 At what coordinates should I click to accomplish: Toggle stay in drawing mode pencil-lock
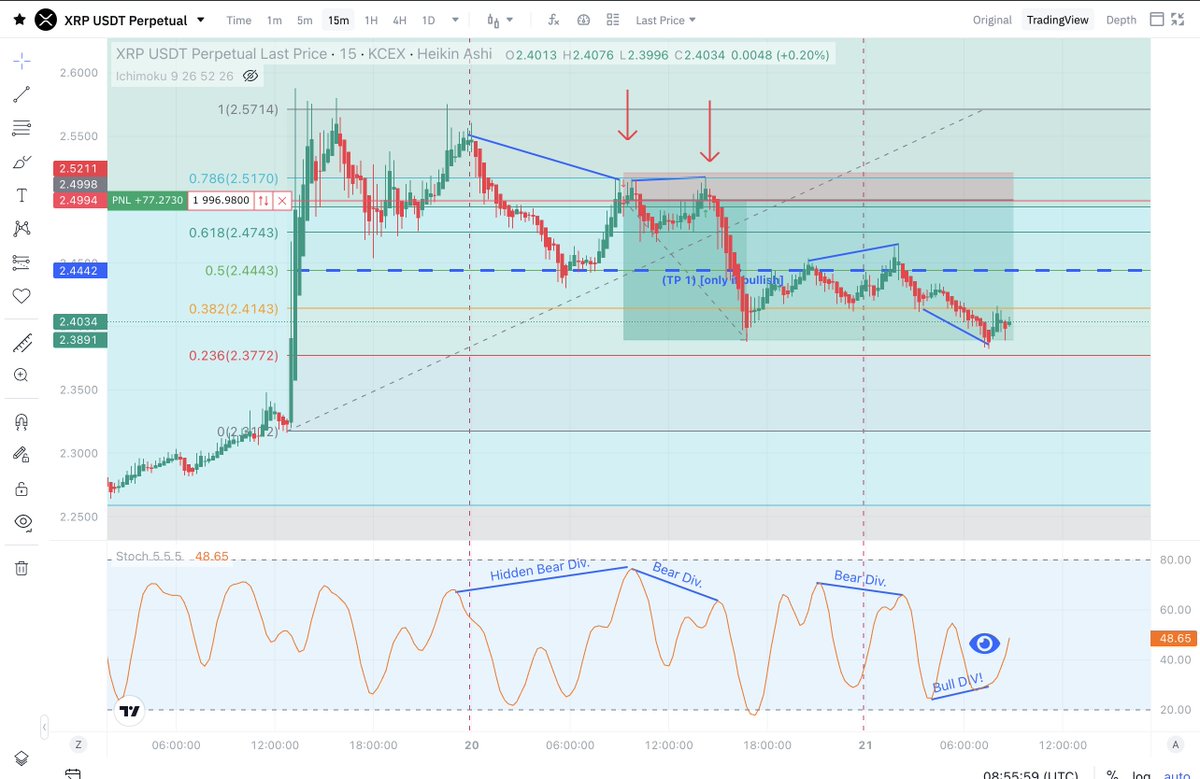21,455
